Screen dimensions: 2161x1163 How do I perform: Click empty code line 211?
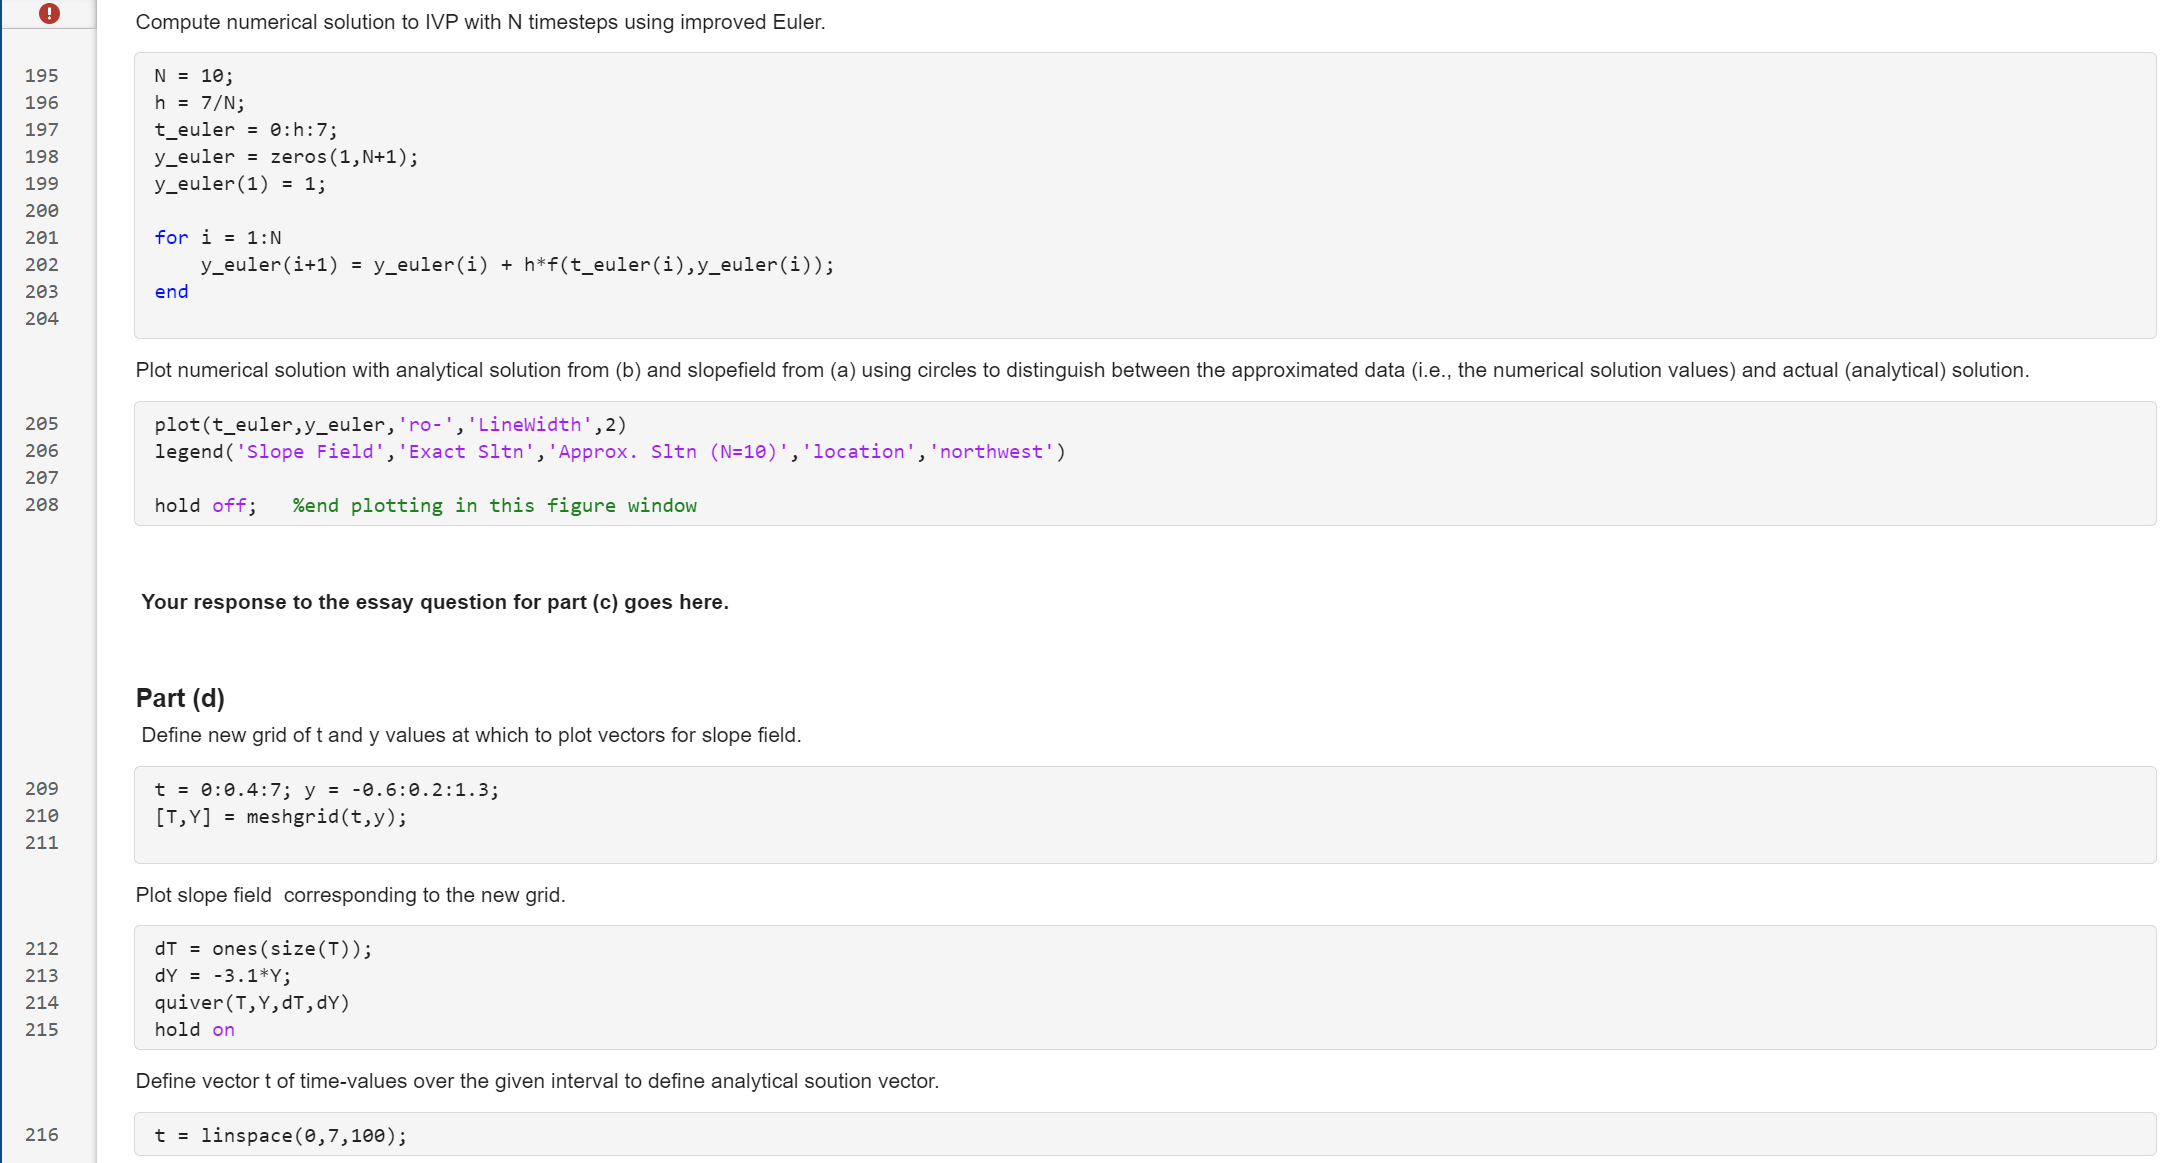coord(1145,844)
